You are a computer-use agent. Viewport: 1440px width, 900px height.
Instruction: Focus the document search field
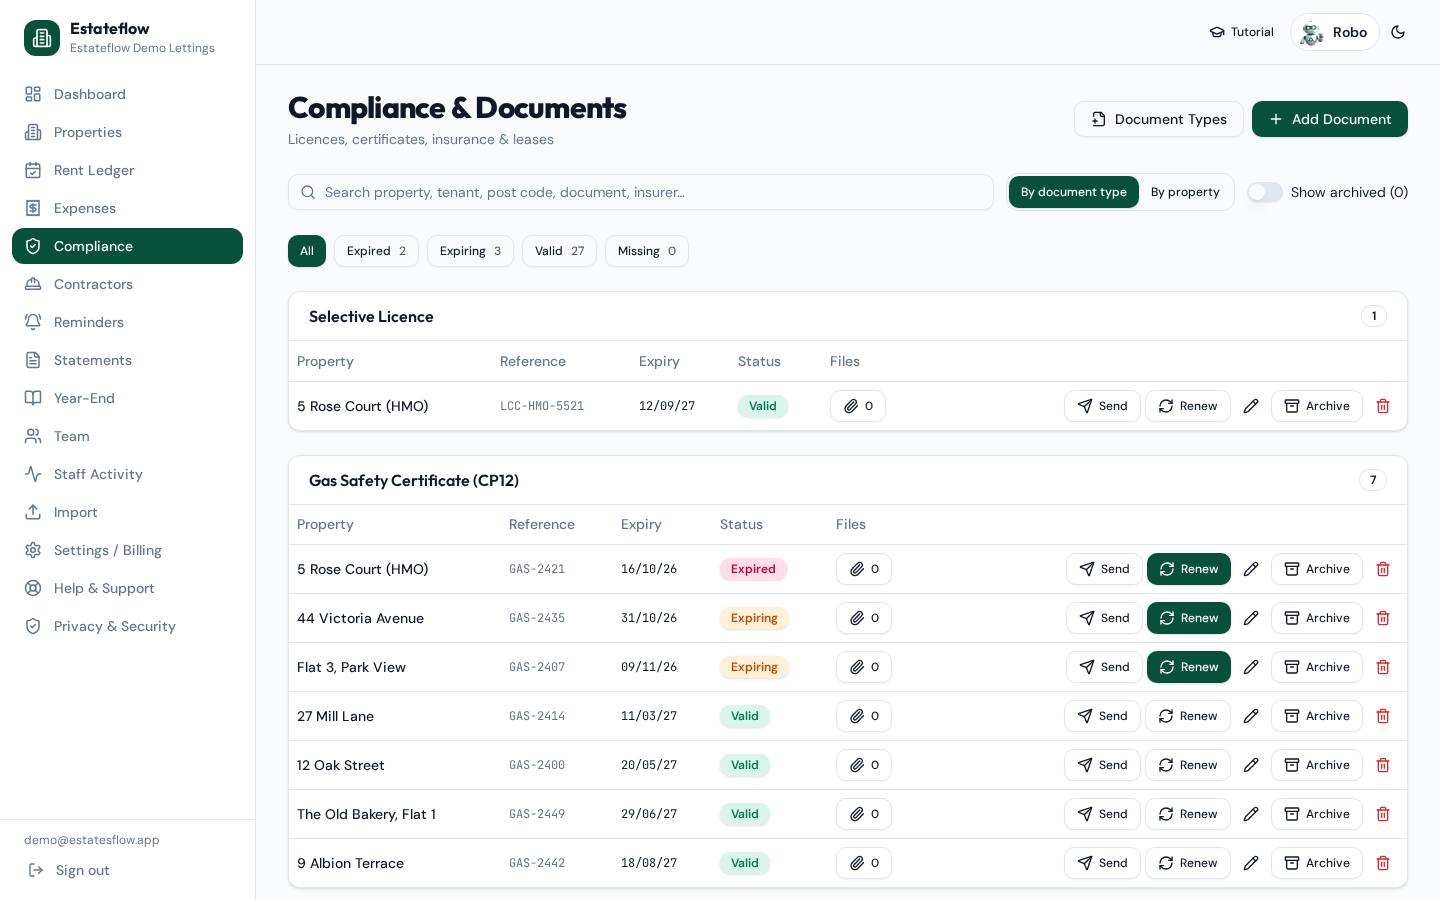[641, 192]
